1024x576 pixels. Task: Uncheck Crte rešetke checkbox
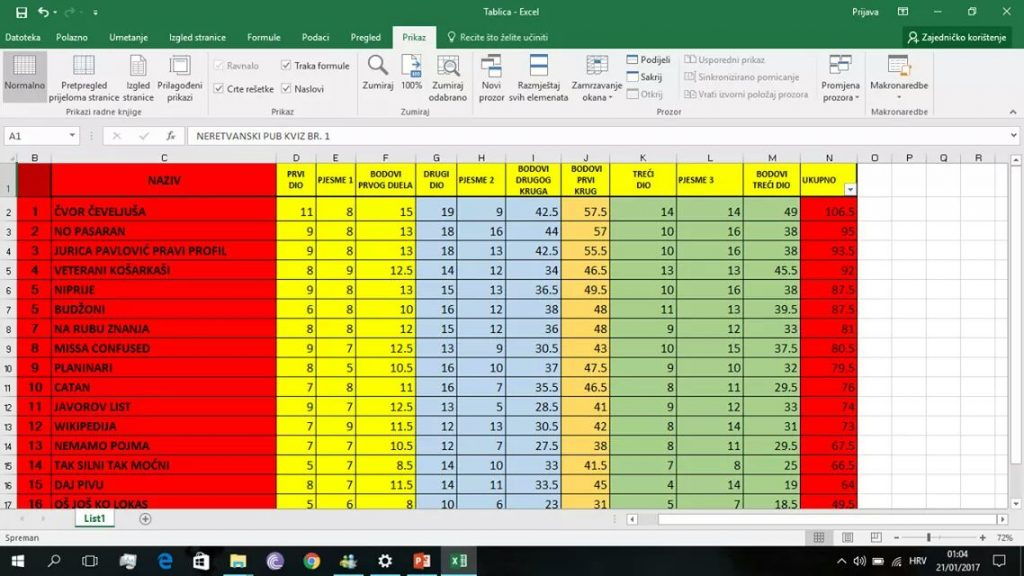coord(219,89)
